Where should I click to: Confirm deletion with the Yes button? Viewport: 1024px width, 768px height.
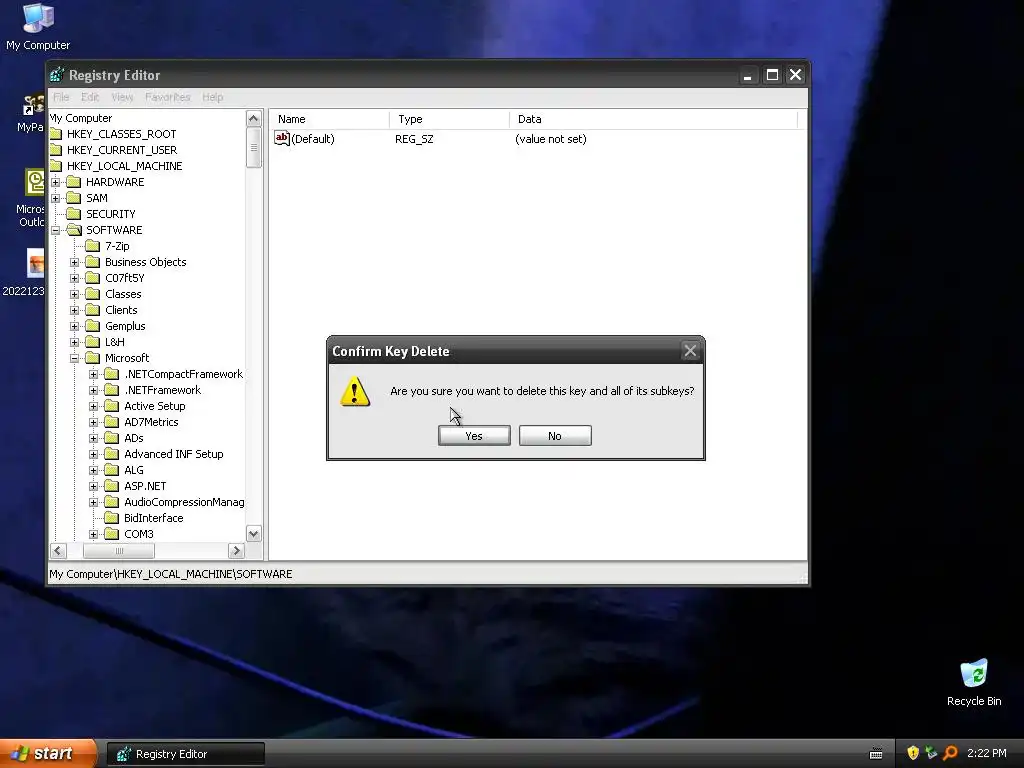tap(474, 436)
